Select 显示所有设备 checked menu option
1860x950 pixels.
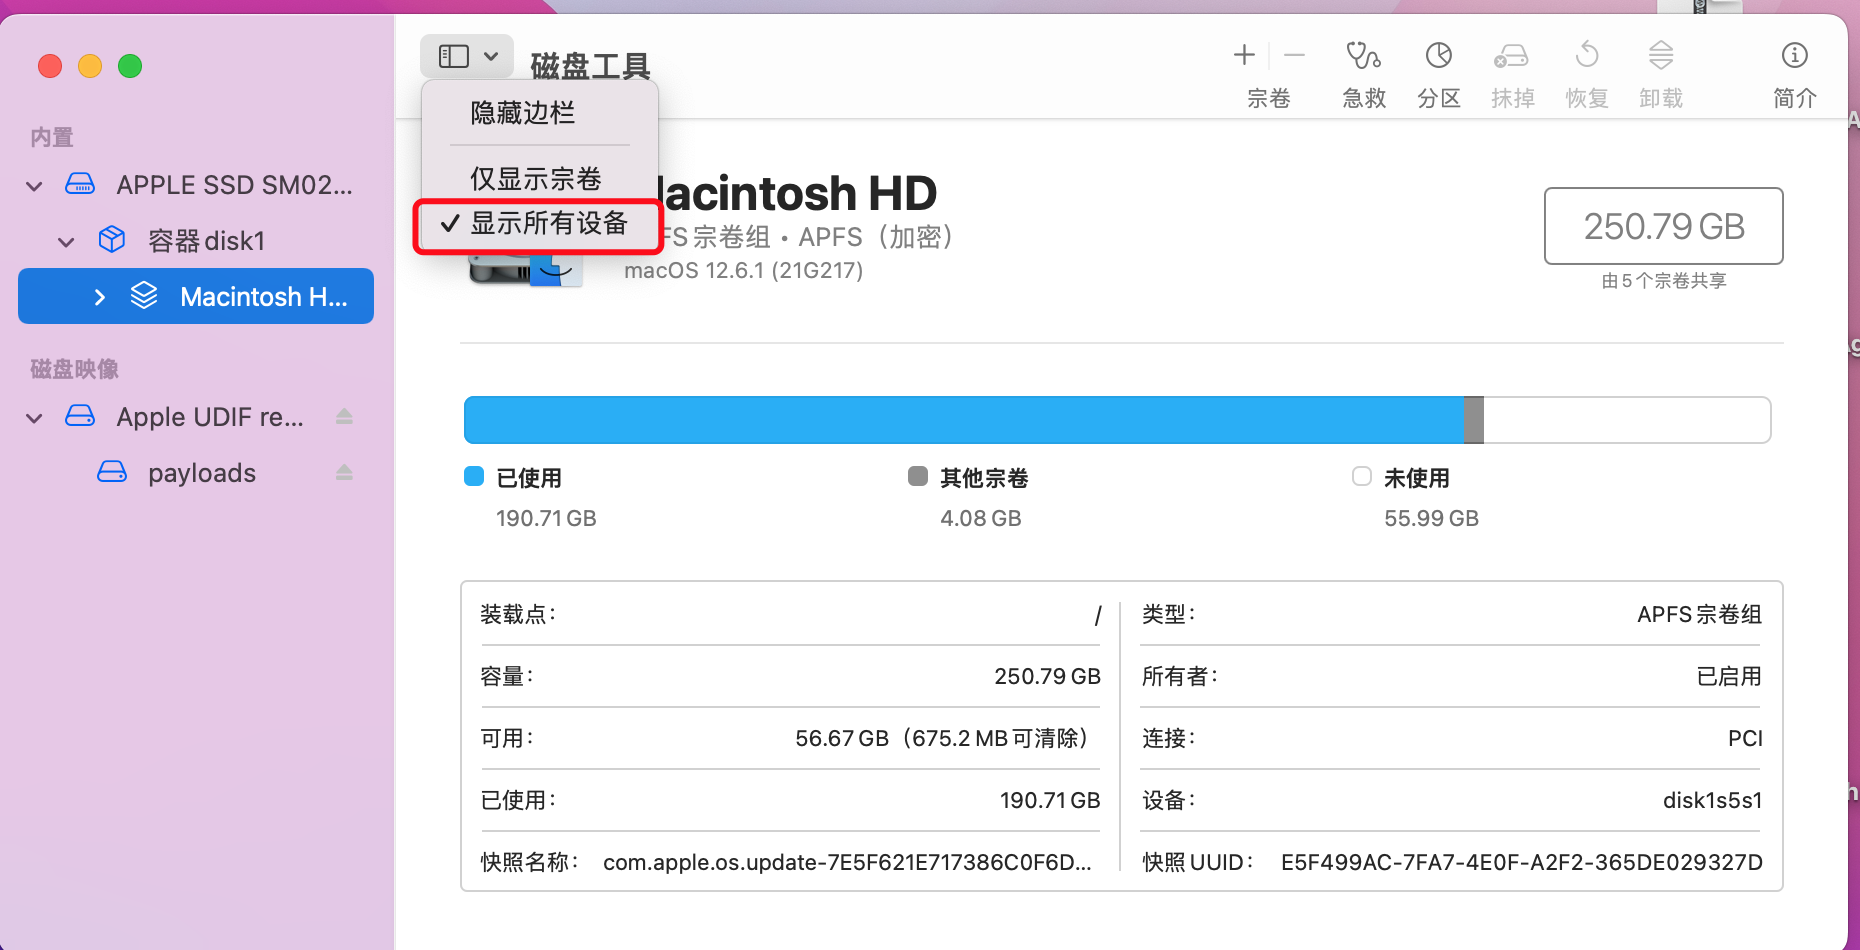pyautogui.click(x=539, y=224)
